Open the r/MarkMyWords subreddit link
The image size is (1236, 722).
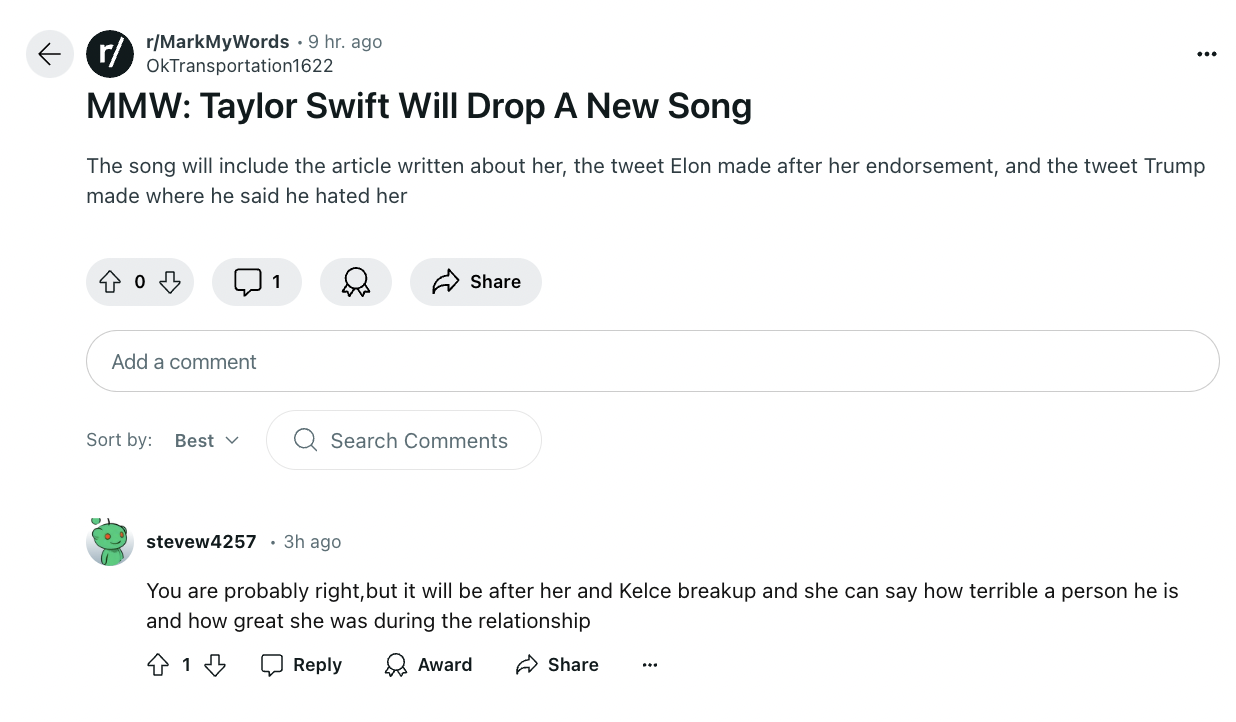218,42
